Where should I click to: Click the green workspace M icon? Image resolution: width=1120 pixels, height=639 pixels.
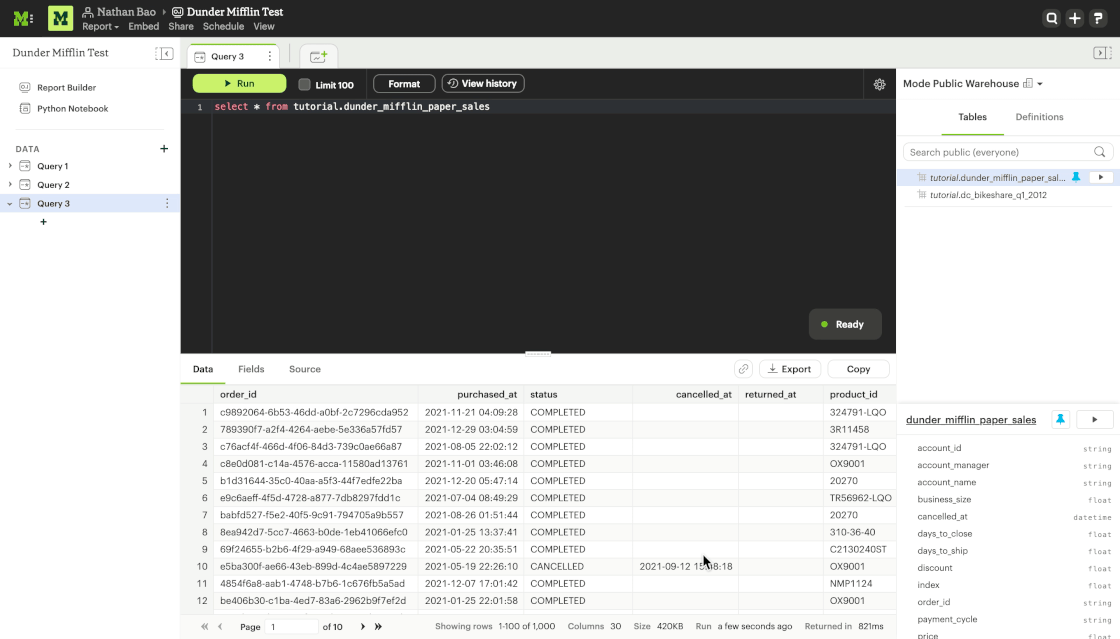(x=61, y=19)
